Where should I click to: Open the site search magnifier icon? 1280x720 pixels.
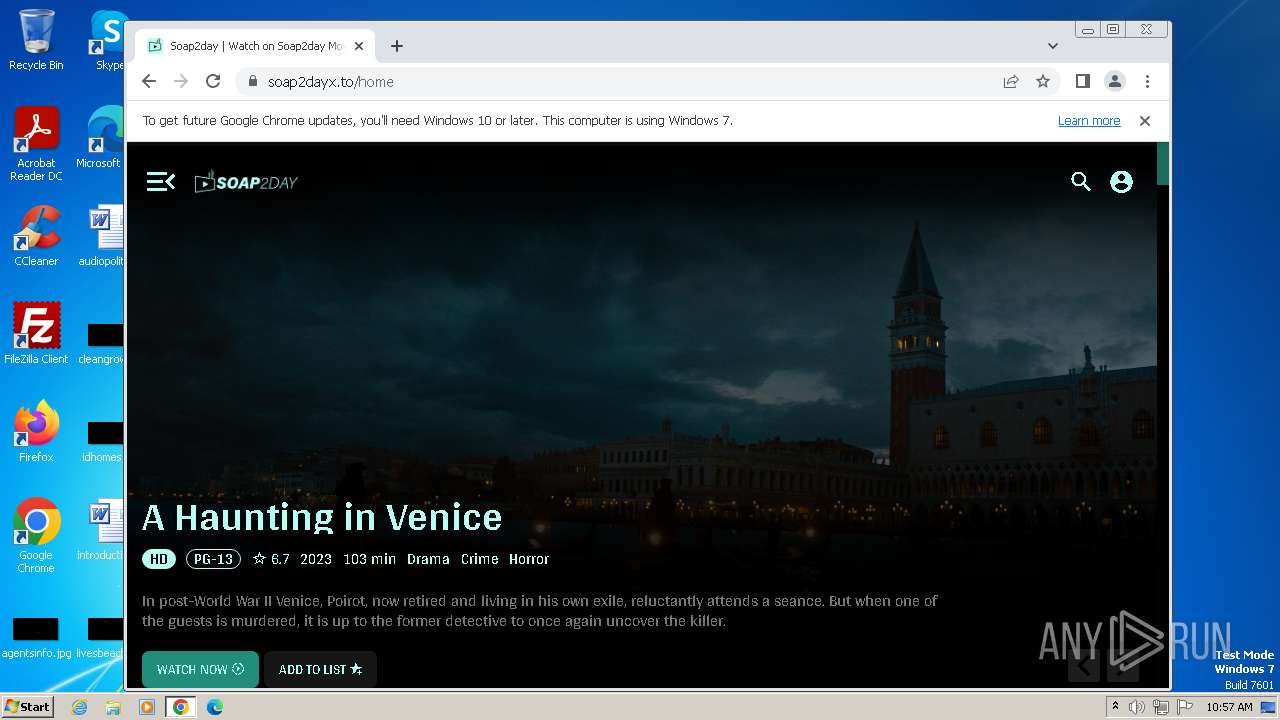click(x=1081, y=181)
